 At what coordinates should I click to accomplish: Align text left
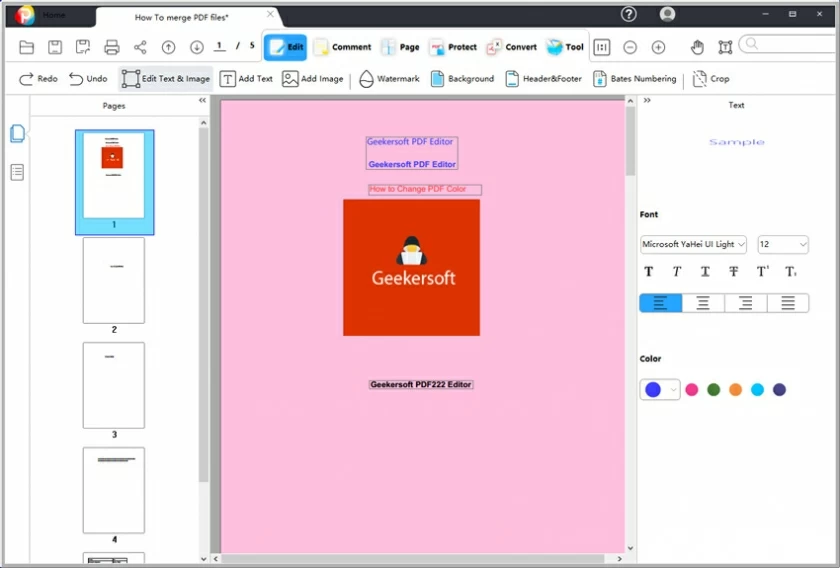tap(661, 303)
